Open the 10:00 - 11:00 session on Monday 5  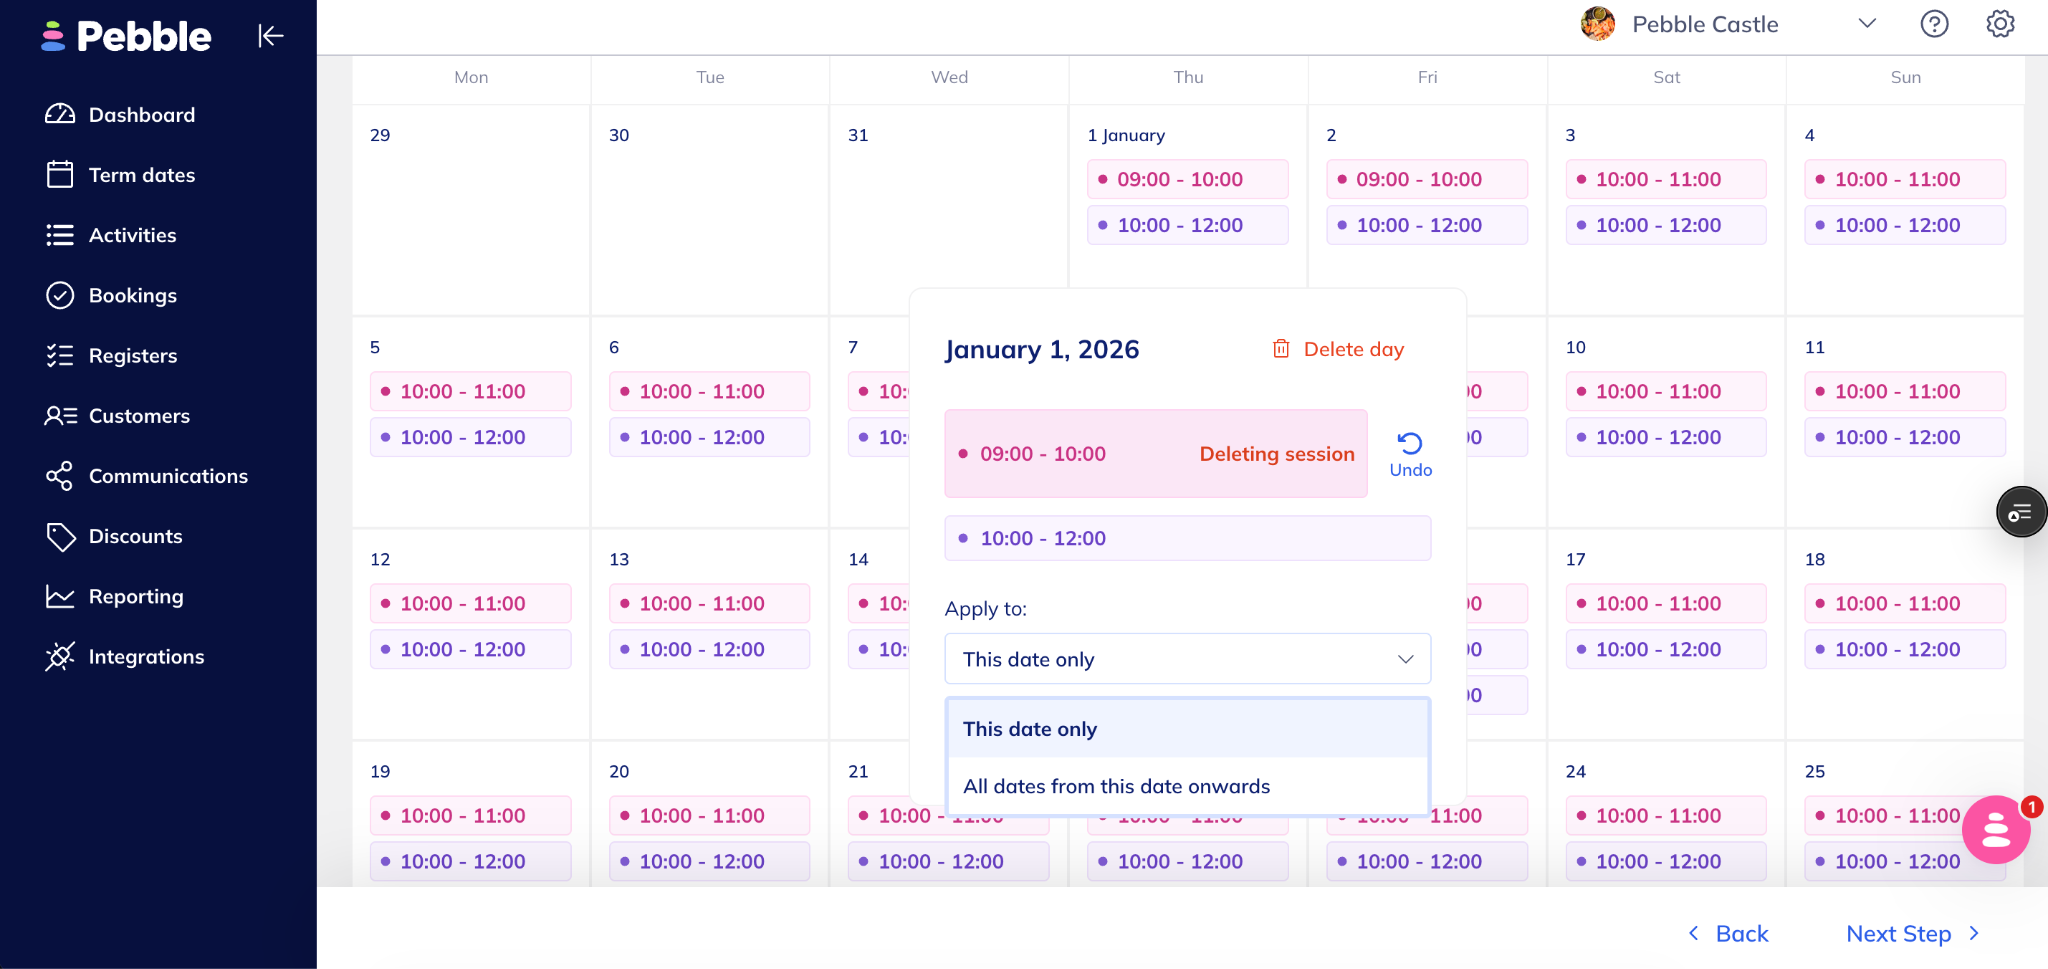(x=470, y=392)
